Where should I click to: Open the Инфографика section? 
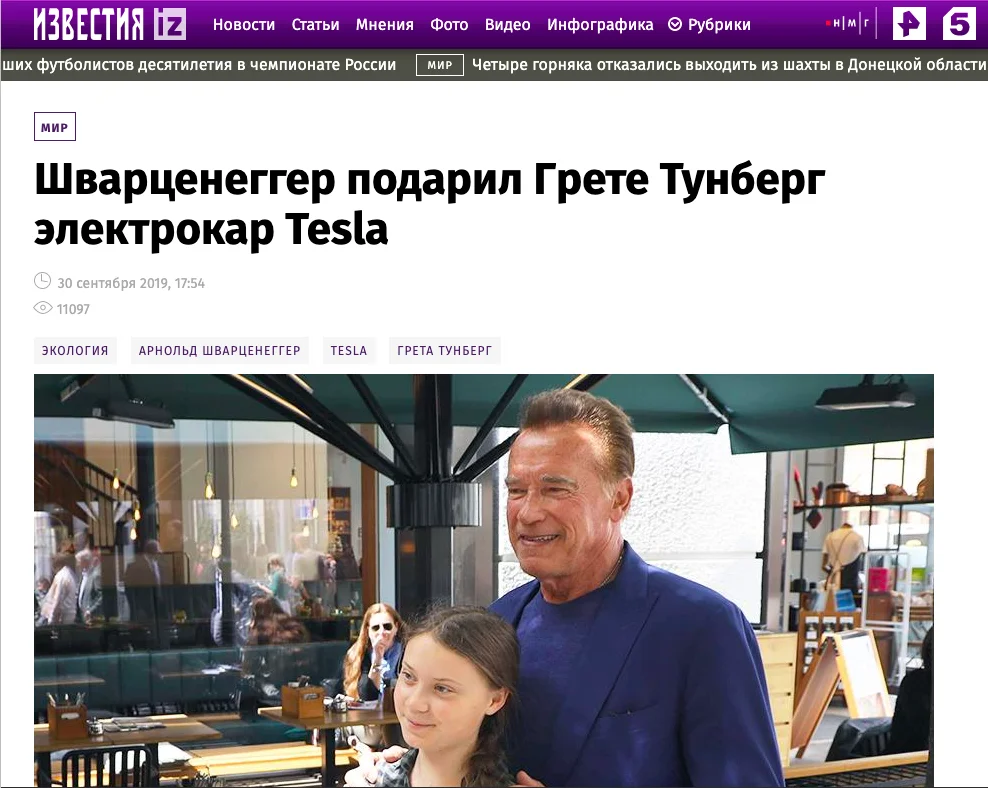(x=600, y=25)
